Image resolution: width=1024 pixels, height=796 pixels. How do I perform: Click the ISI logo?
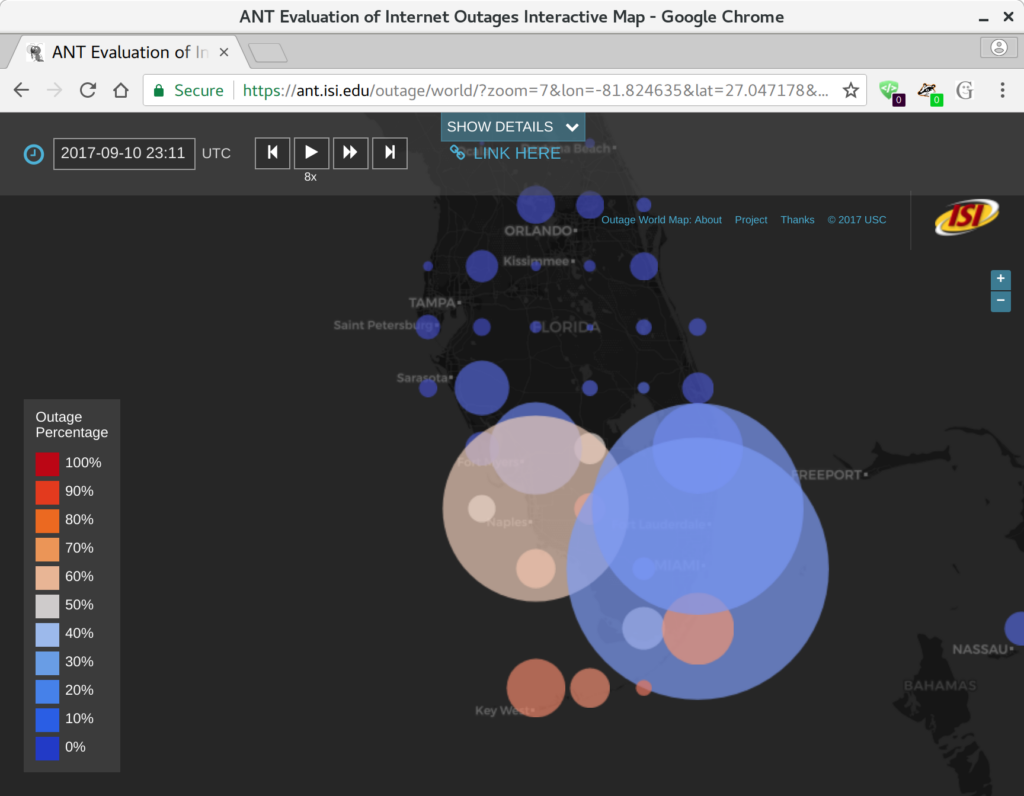click(x=967, y=217)
